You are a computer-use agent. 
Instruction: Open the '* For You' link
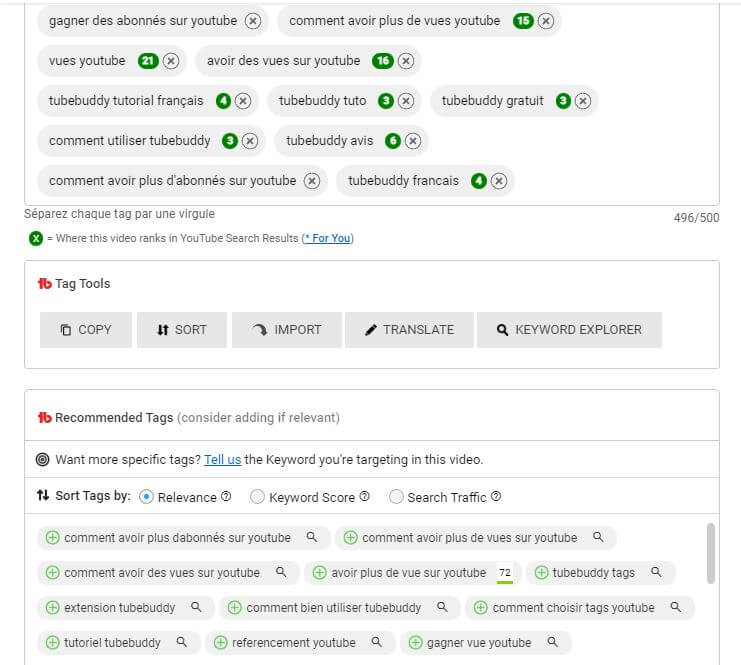point(327,238)
